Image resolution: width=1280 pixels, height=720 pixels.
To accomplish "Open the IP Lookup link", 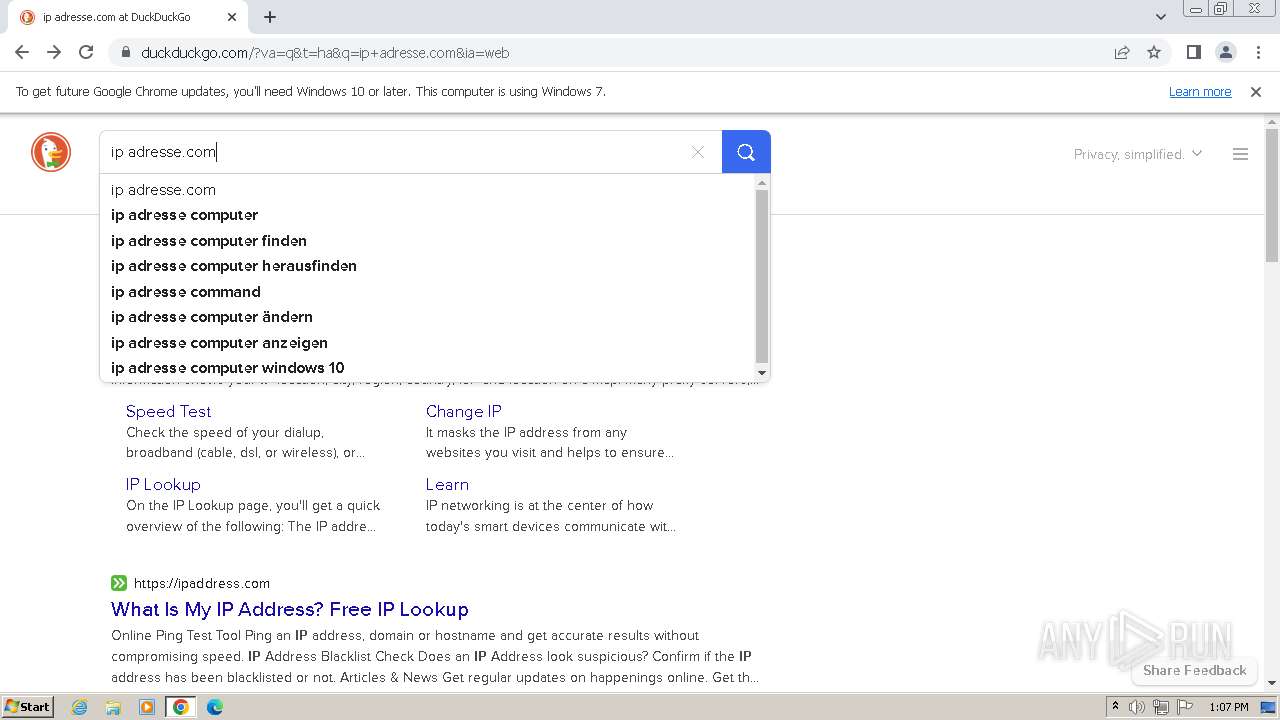I will (x=163, y=484).
